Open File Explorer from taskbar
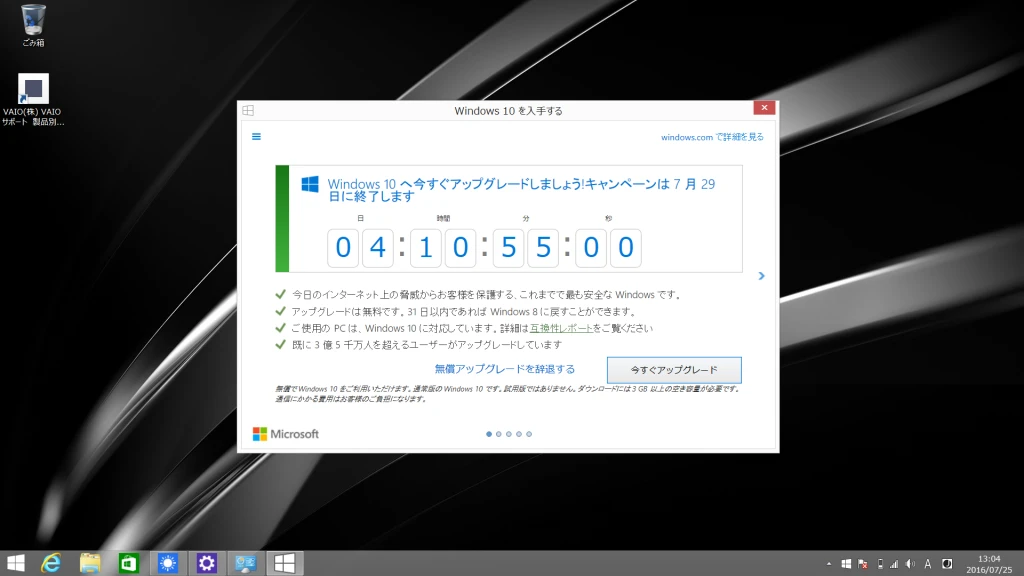Screen dimensions: 1024x576 coord(90,563)
